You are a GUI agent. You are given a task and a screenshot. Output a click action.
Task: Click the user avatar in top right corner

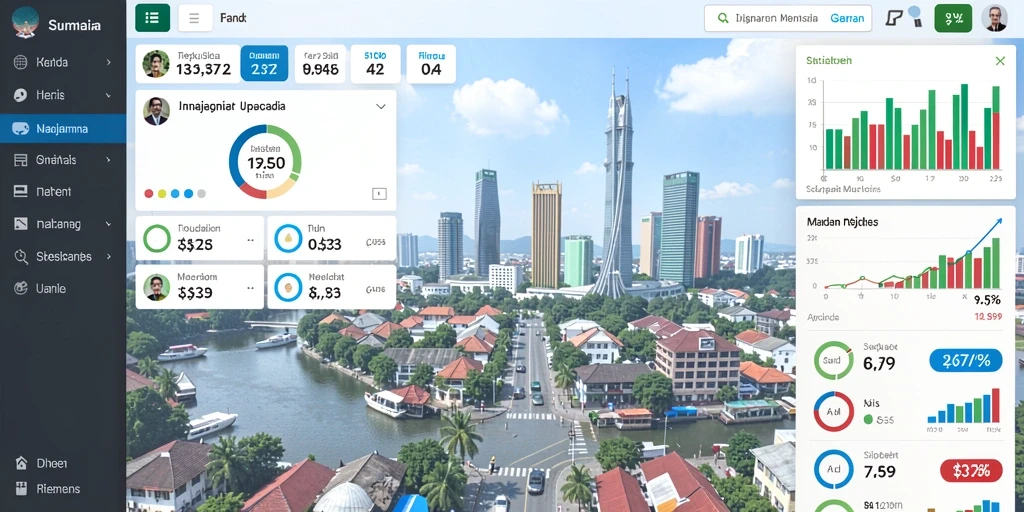point(994,18)
